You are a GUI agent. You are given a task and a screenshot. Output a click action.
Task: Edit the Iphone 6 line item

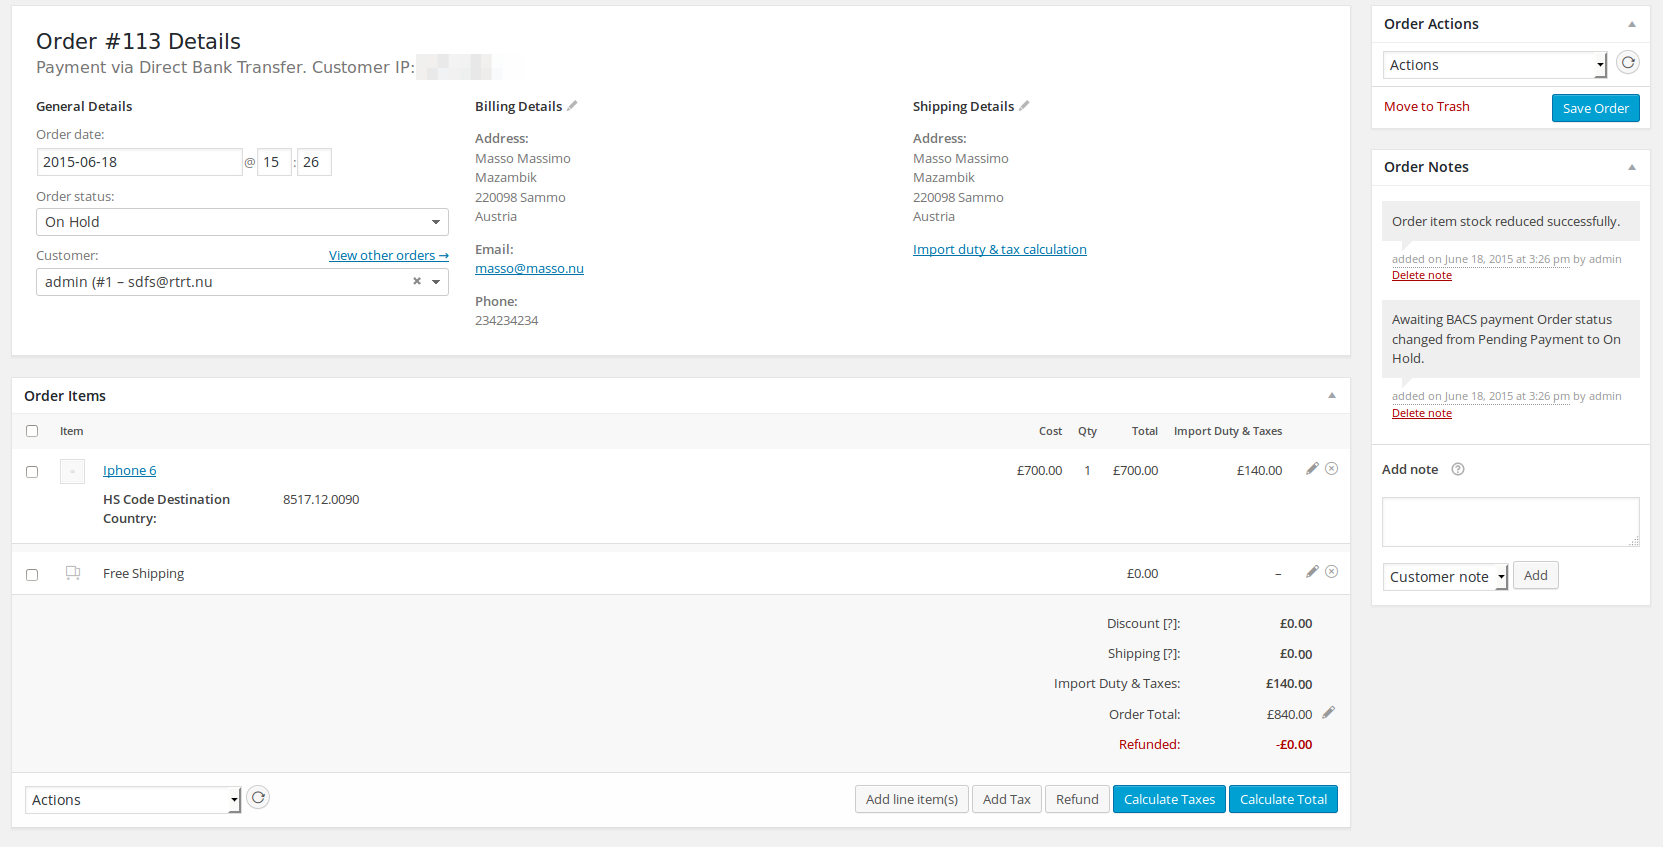1313,469
